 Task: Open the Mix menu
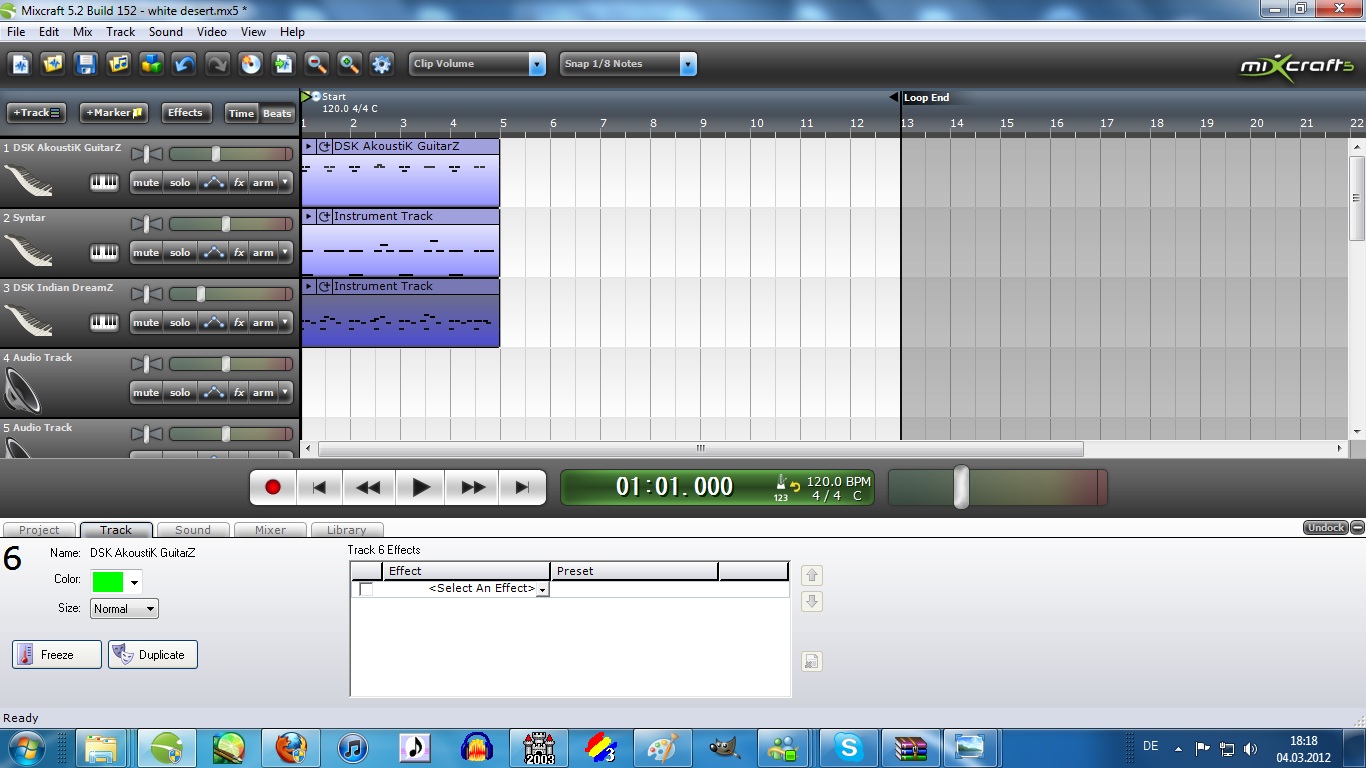pyautogui.click(x=82, y=32)
